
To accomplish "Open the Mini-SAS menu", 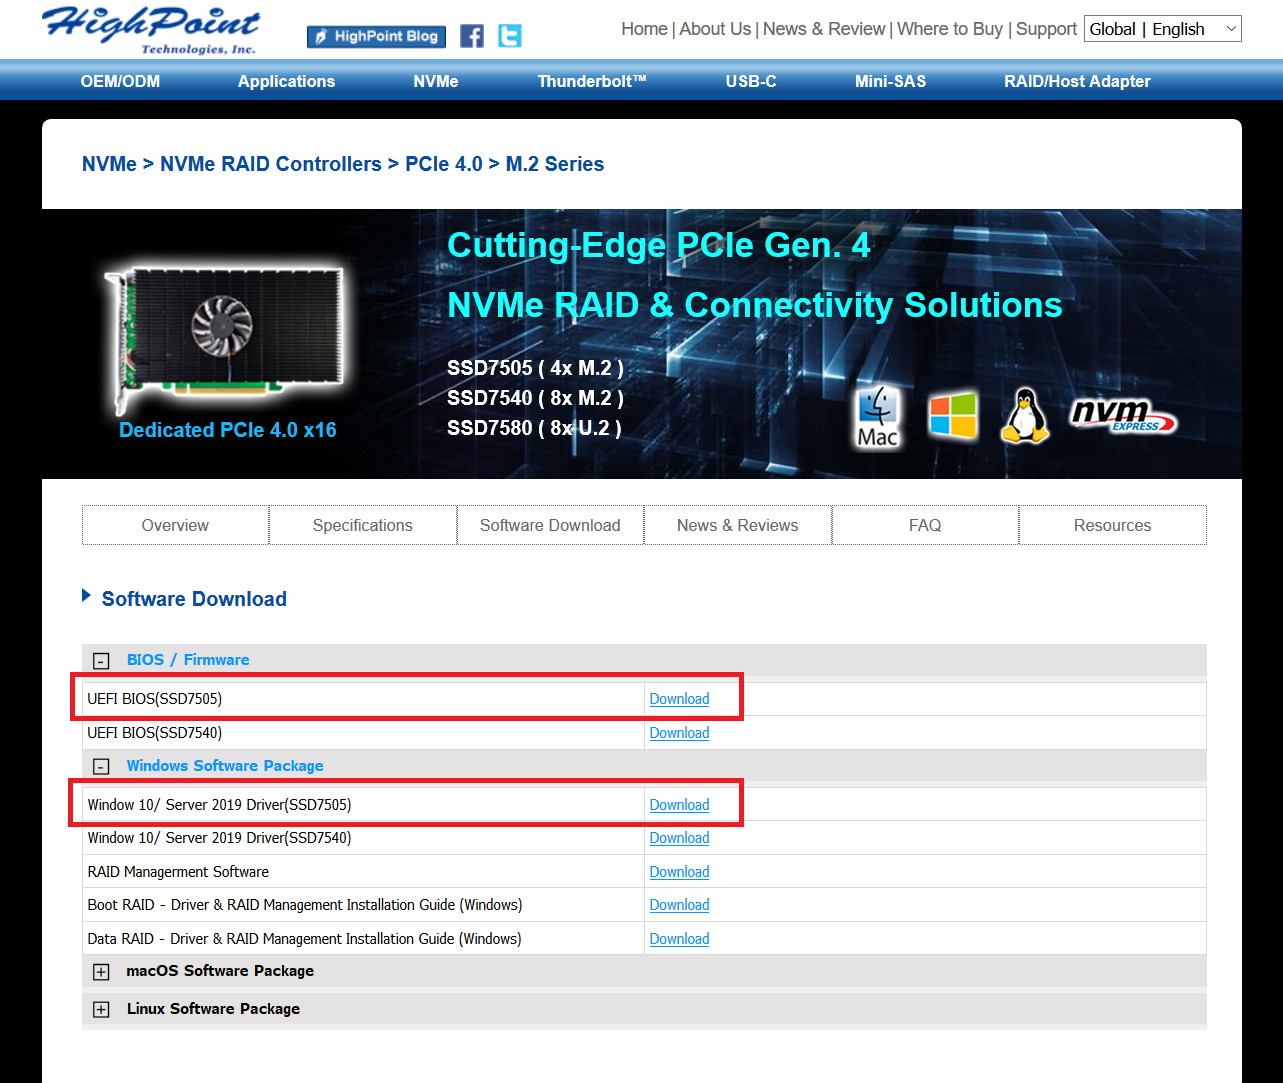I will click(x=890, y=81).
